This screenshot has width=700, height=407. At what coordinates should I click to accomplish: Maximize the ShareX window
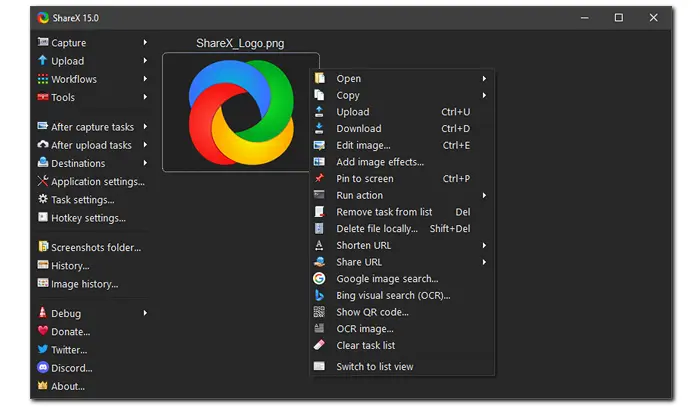[619, 17]
